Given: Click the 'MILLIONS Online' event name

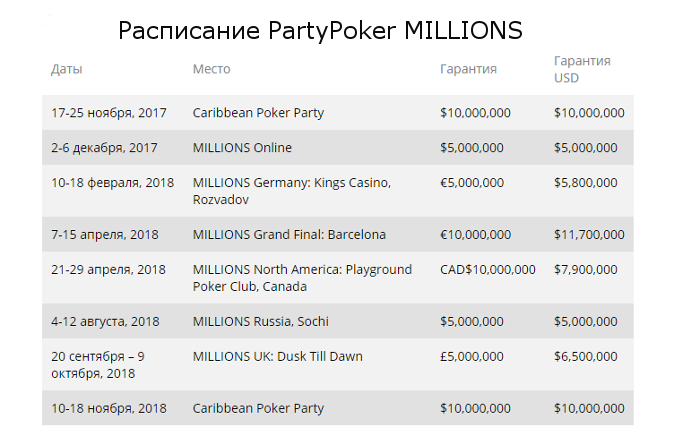Looking at the screenshot, I should click(242, 148).
